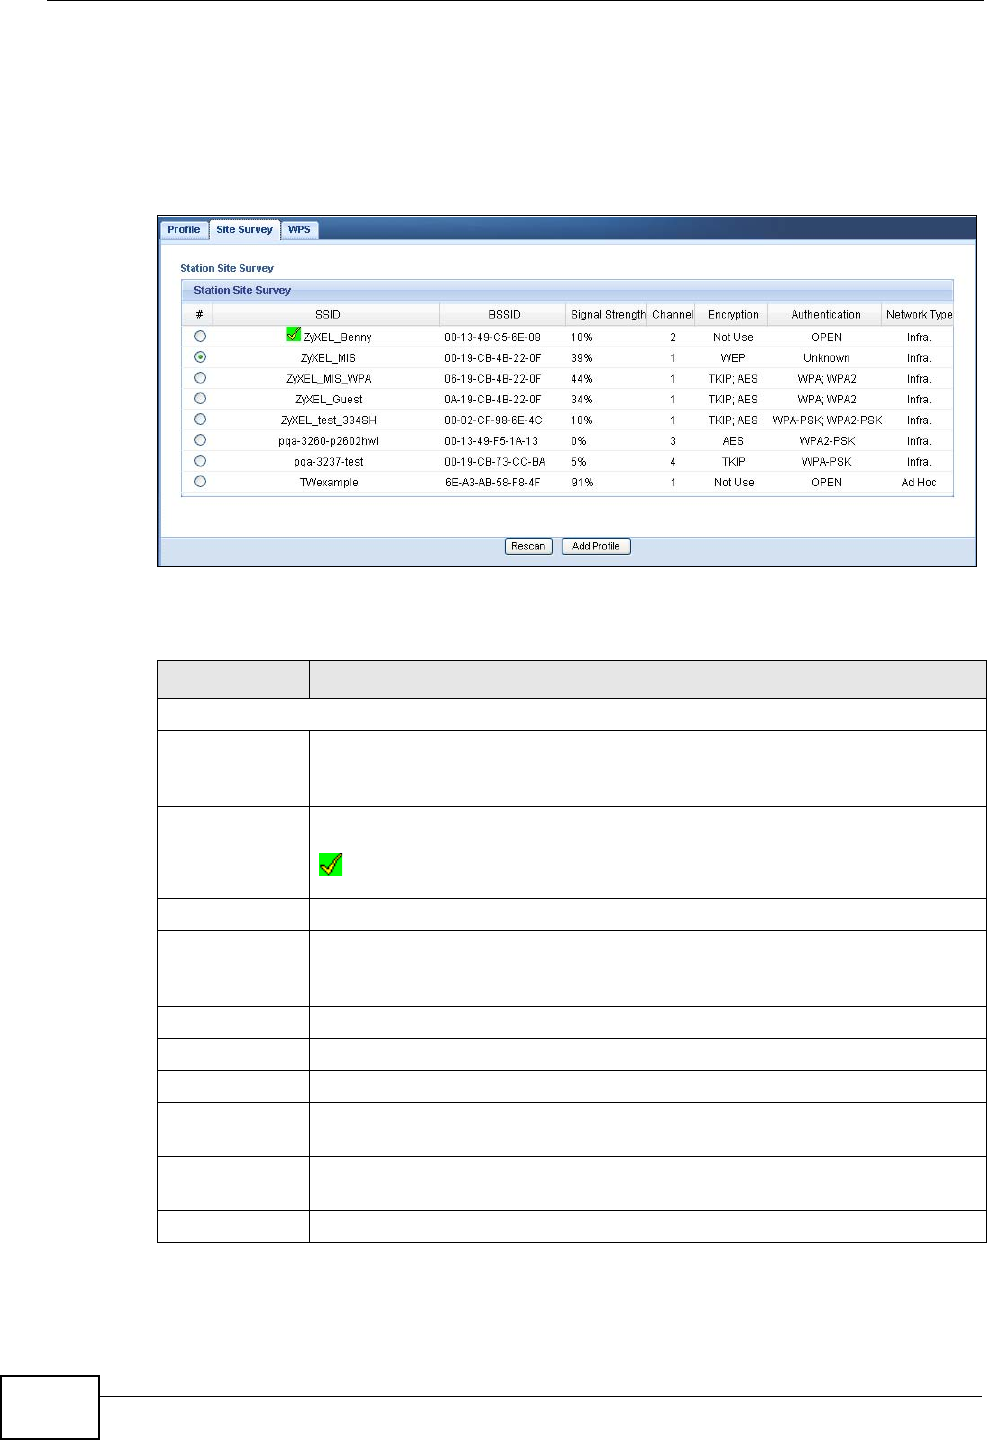Click BSSID 00-13-49-C5-6E-08
Viewport: 987px width, 1440px height.
click(492, 337)
